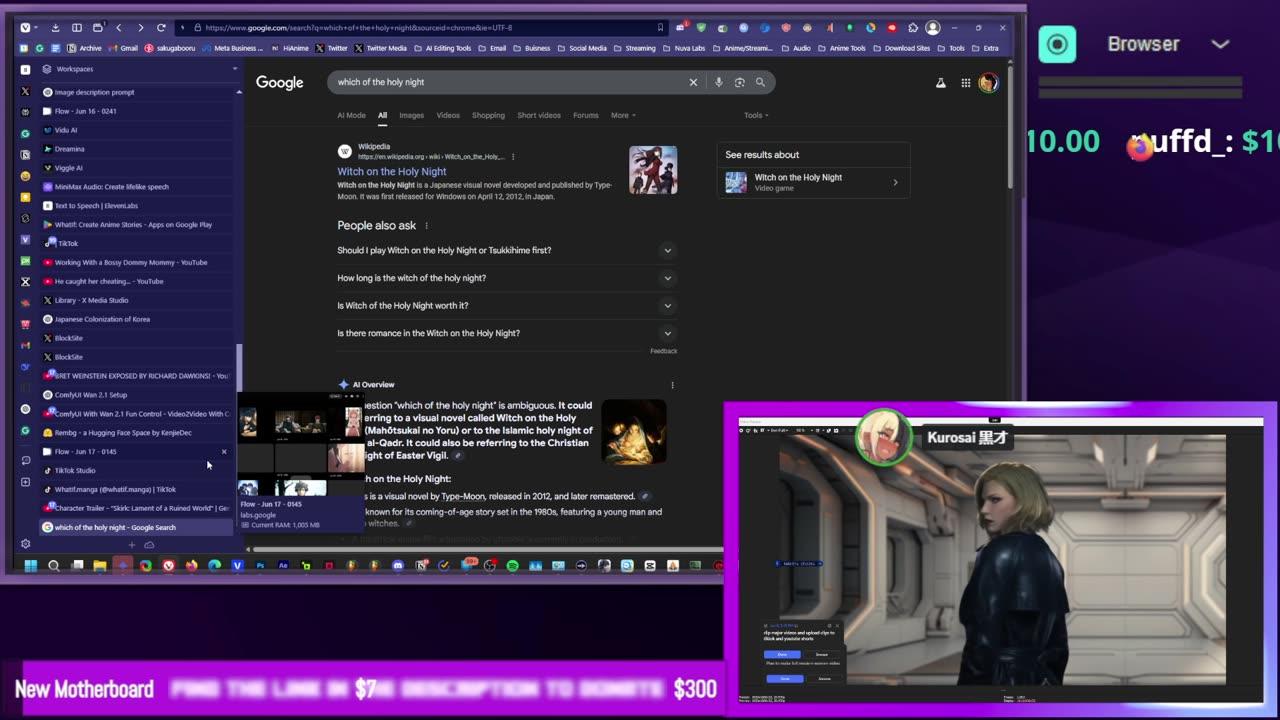Open File Explorer from taskbar

tap(100, 566)
